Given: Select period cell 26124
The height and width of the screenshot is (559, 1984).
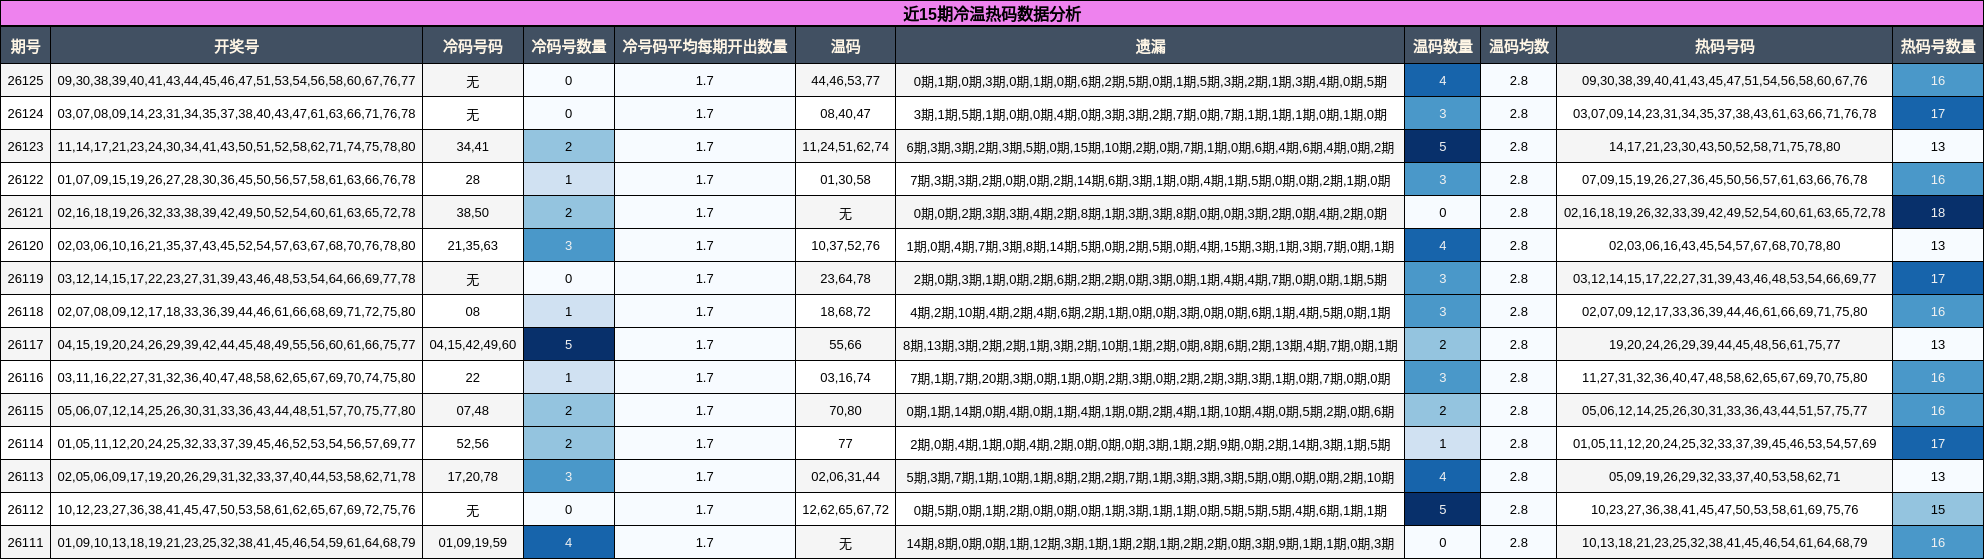Looking at the screenshot, I should point(25,114).
